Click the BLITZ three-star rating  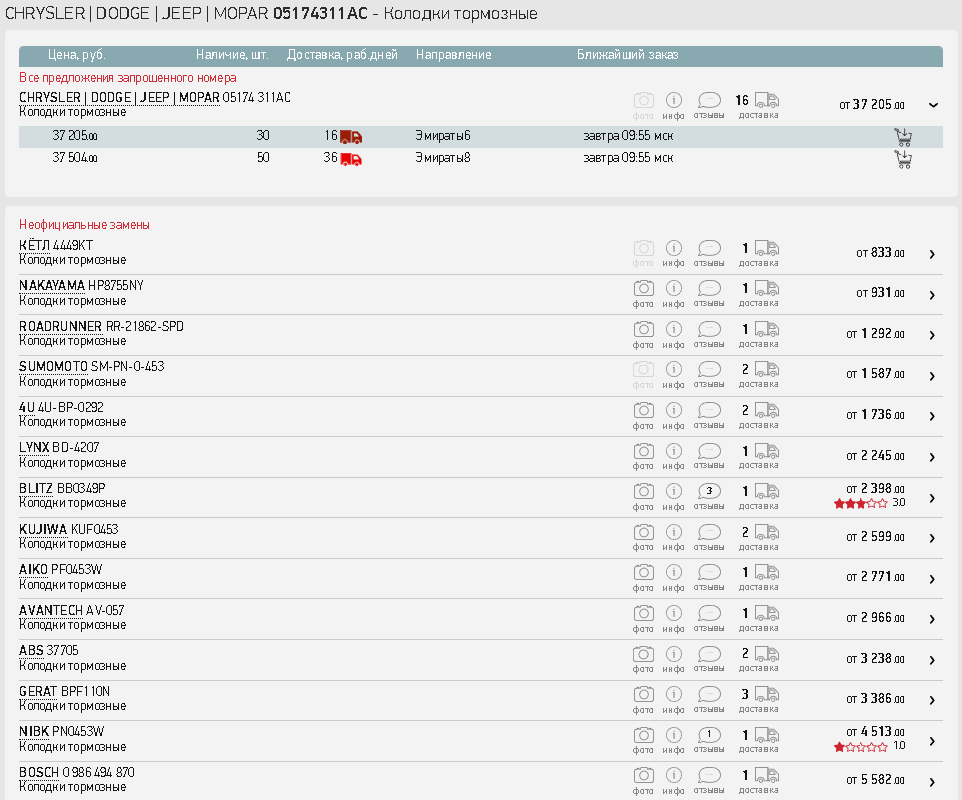[860, 504]
